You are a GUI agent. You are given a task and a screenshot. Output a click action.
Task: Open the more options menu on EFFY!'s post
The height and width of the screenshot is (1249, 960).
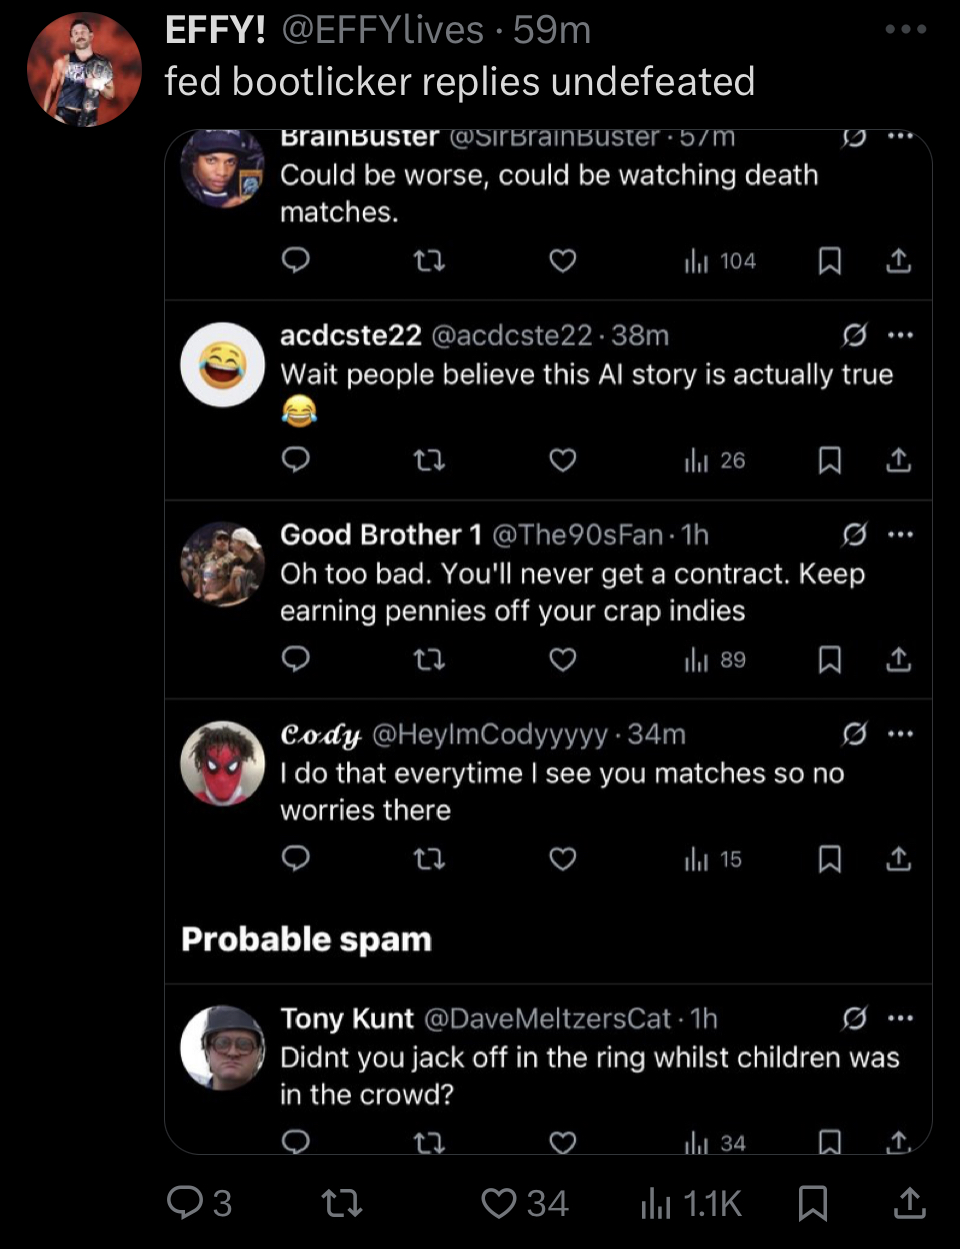point(905,30)
